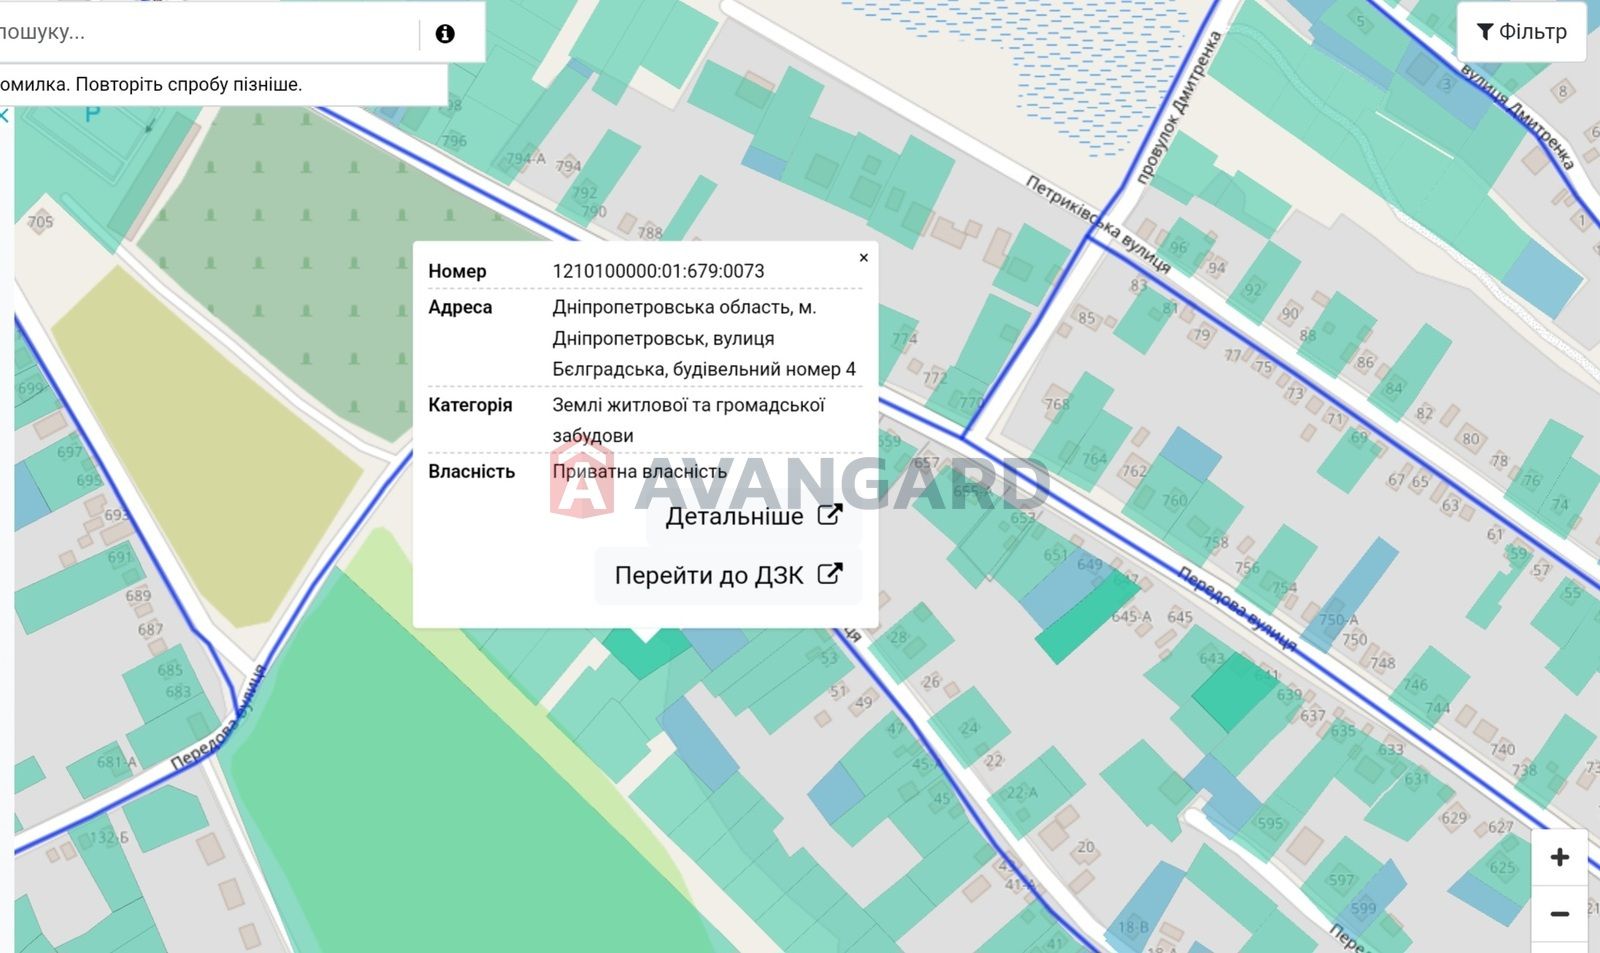Click house number 18-В on the map
The width and height of the screenshot is (1600, 953).
pyautogui.click(x=1133, y=927)
